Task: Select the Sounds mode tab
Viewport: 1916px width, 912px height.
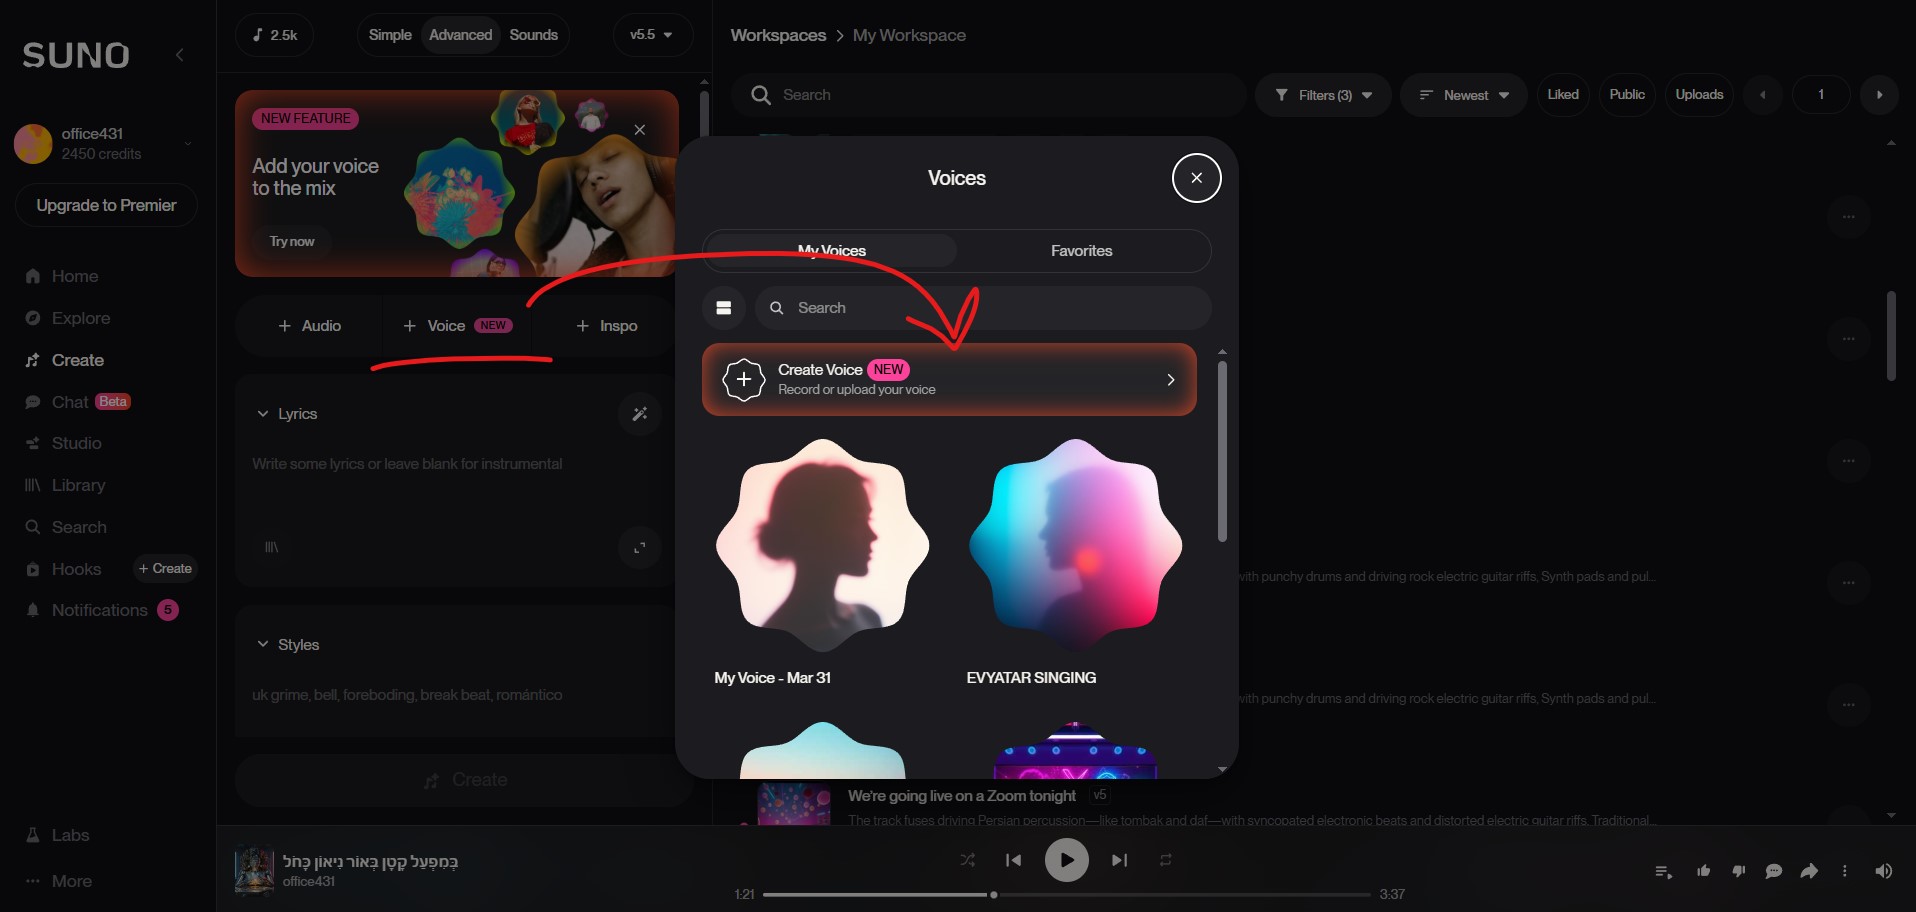Action: [x=533, y=35]
